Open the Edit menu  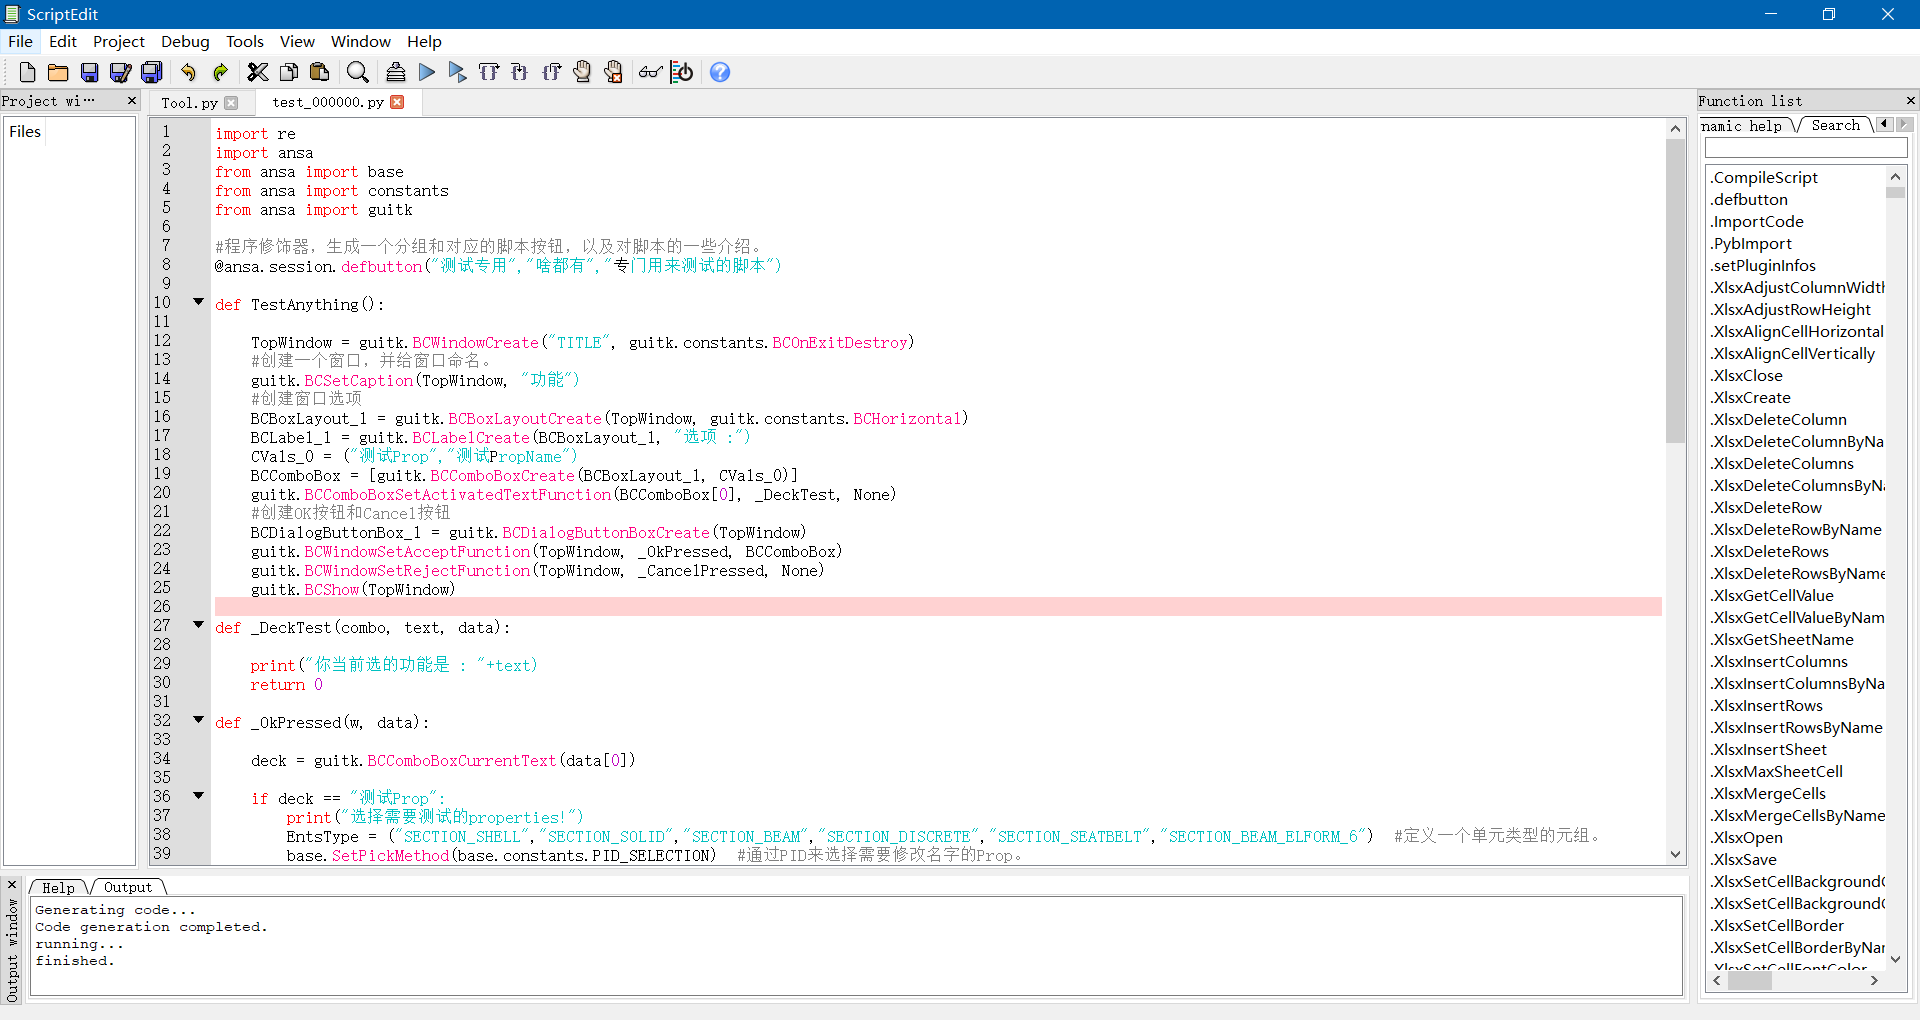63,41
